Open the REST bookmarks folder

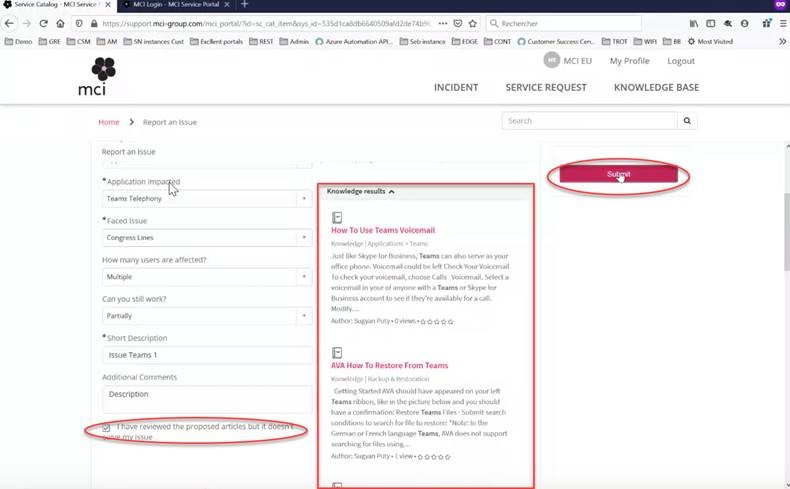point(261,41)
